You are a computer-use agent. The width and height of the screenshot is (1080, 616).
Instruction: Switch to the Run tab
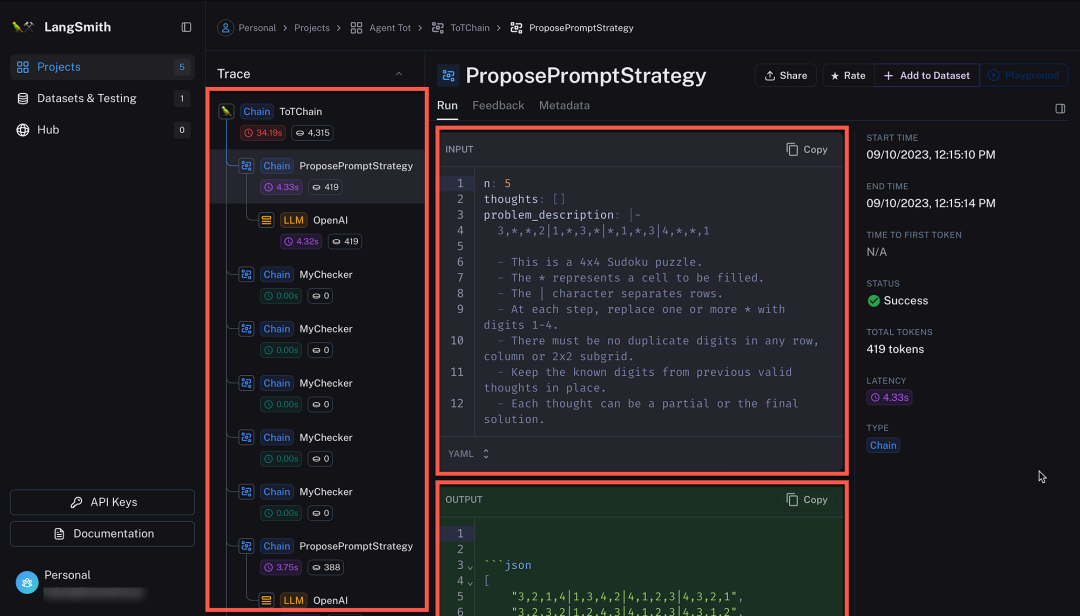coord(447,105)
